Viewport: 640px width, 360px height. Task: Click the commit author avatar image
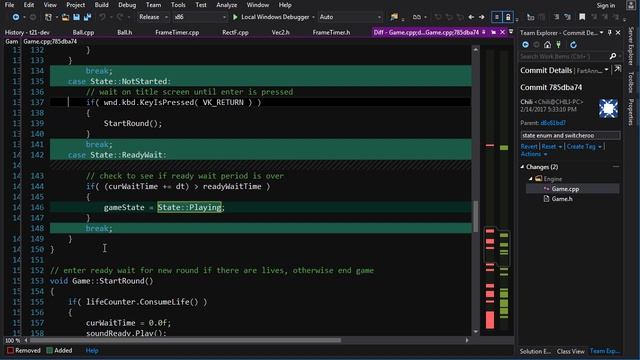[608, 108]
